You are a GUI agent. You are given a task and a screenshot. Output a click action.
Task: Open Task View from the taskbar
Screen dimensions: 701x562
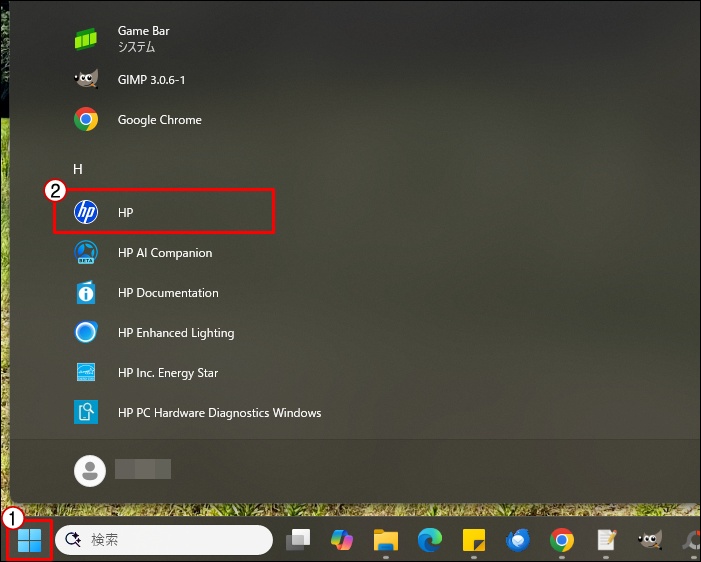pyautogui.click(x=297, y=541)
